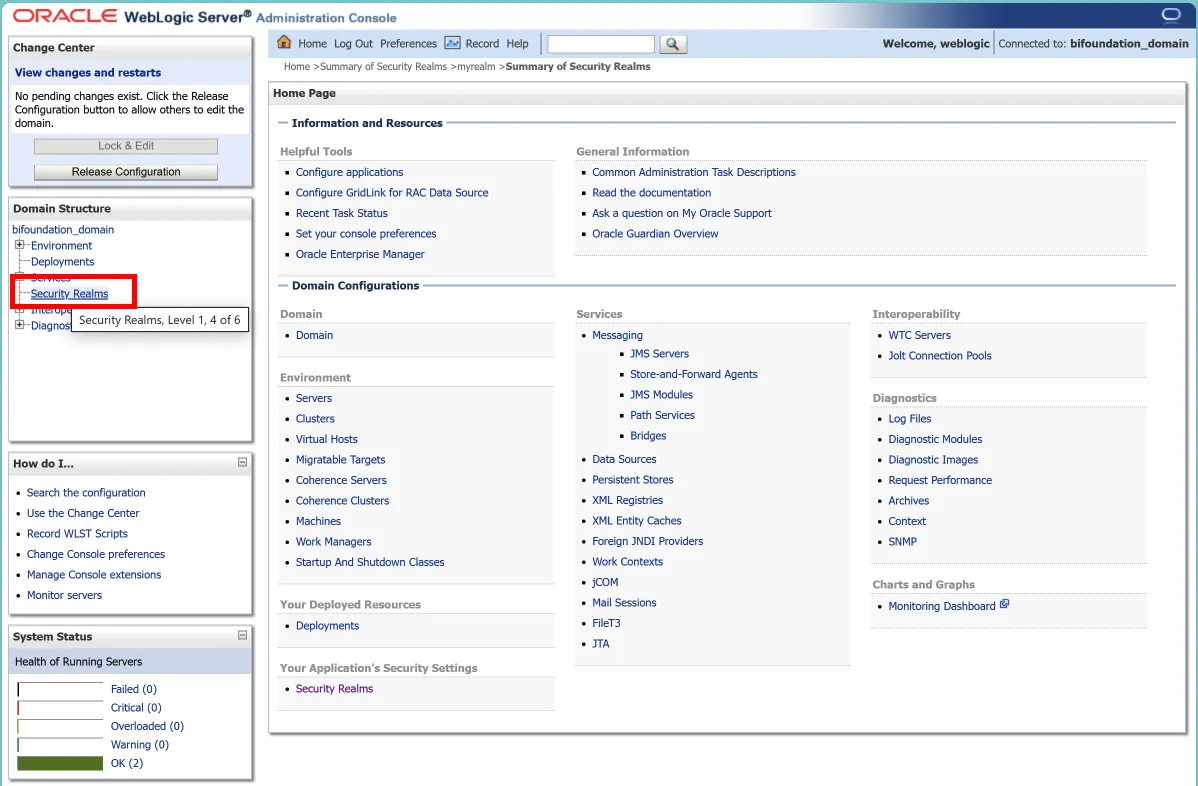Open the JMS Modules link
Screen dimensions: 1198x786
(x=661, y=395)
